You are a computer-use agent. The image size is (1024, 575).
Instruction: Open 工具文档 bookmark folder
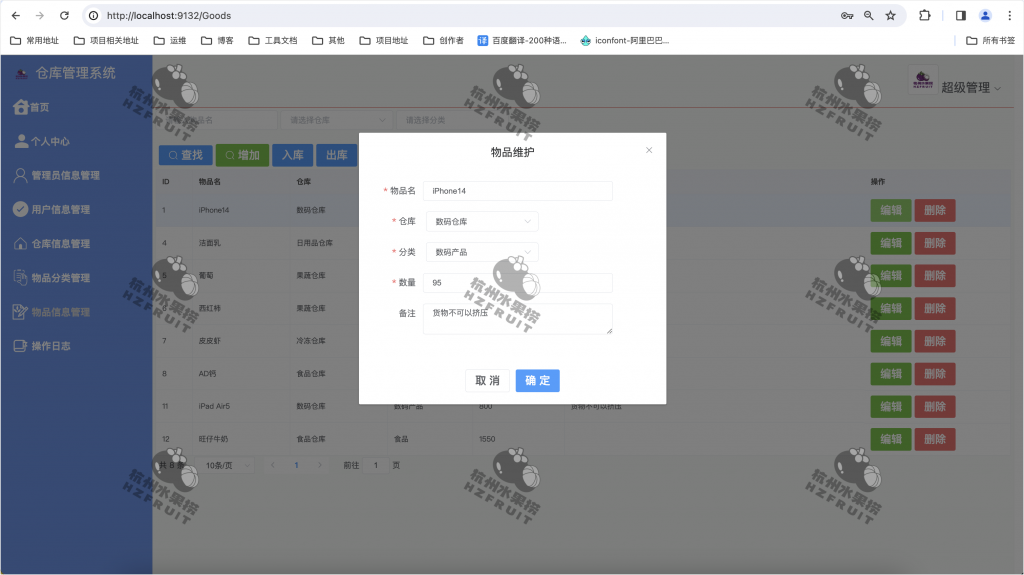272,41
